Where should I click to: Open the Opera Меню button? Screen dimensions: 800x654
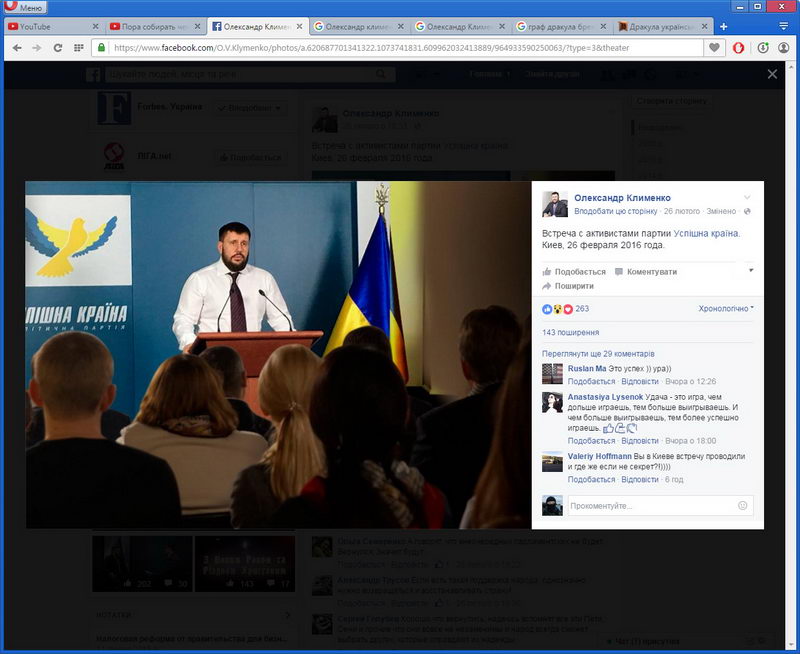pyautogui.click(x=24, y=7)
